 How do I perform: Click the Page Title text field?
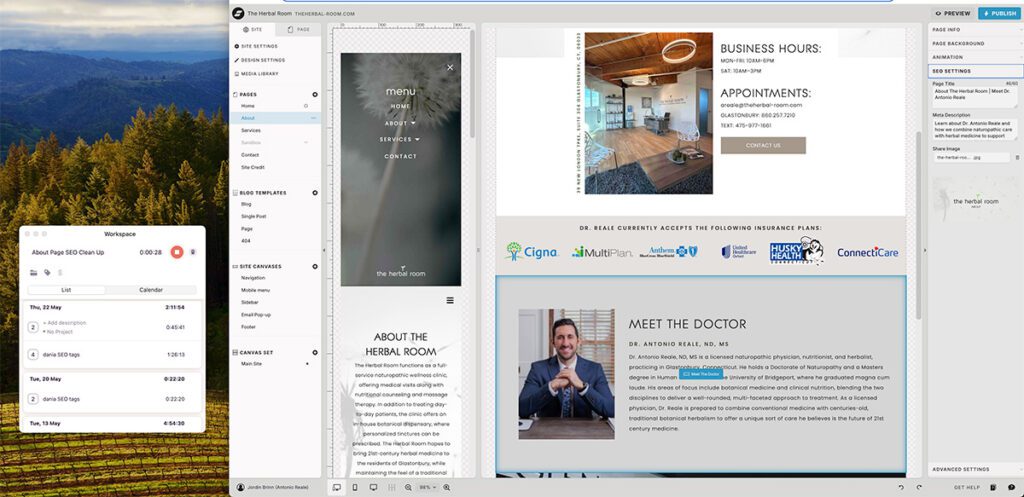click(x=974, y=97)
